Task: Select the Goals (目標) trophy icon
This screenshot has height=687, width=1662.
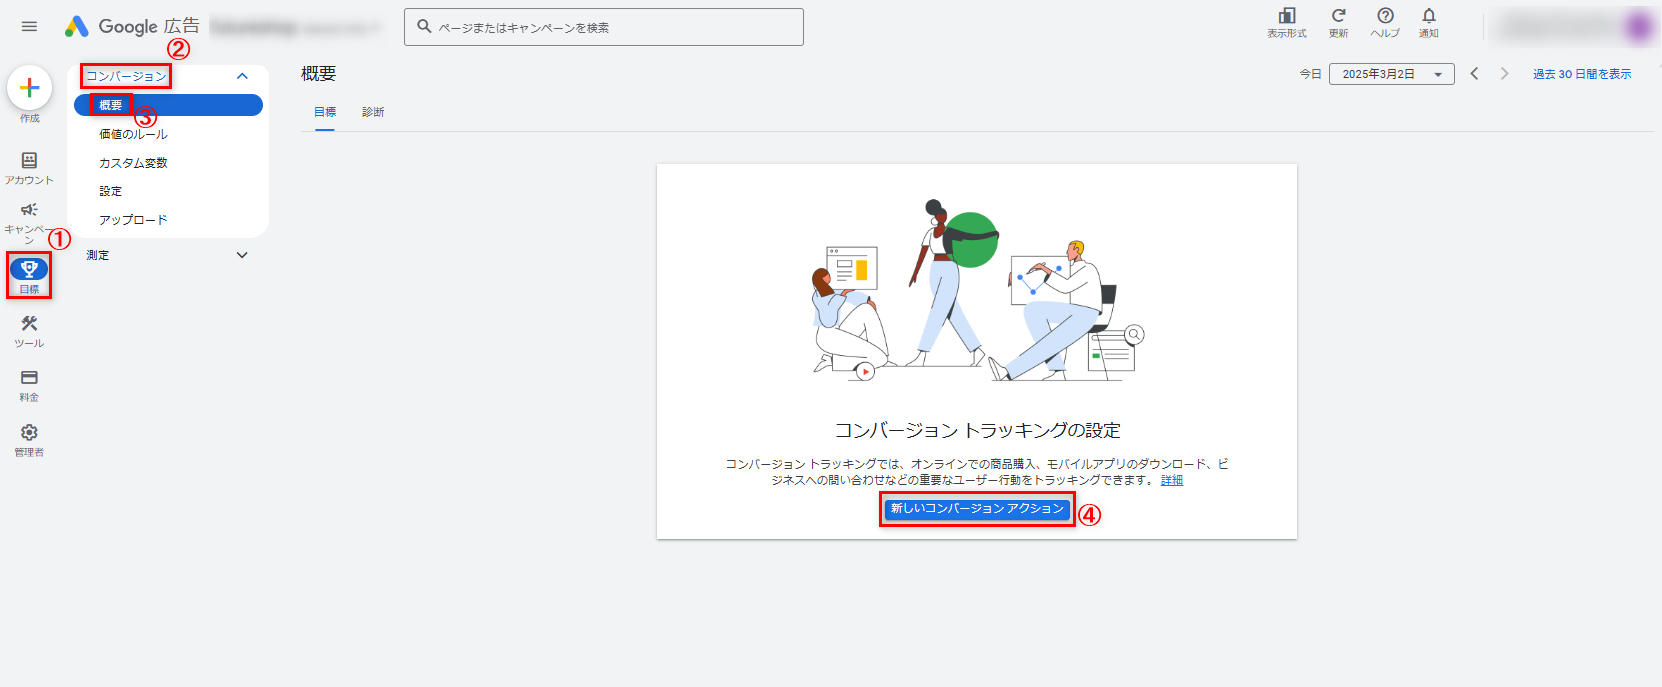Action: [x=29, y=270]
